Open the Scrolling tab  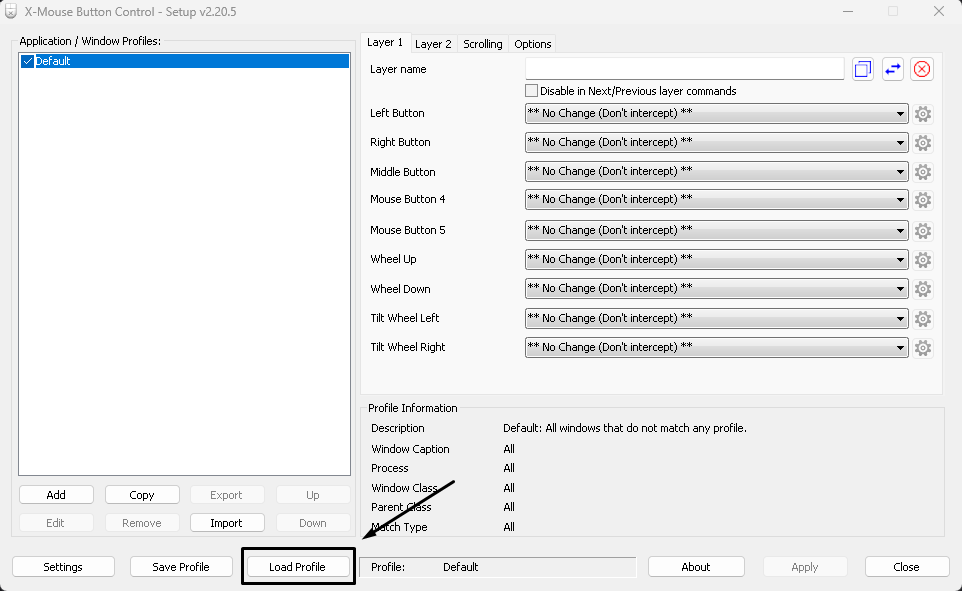(x=483, y=44)
